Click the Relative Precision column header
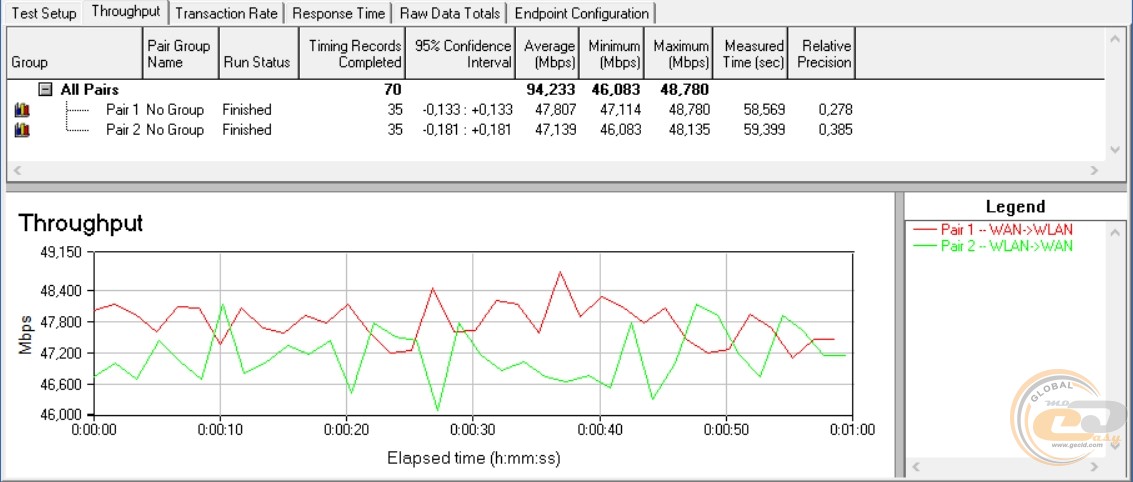Viewport: 1133px width, 482px height. 822,54
